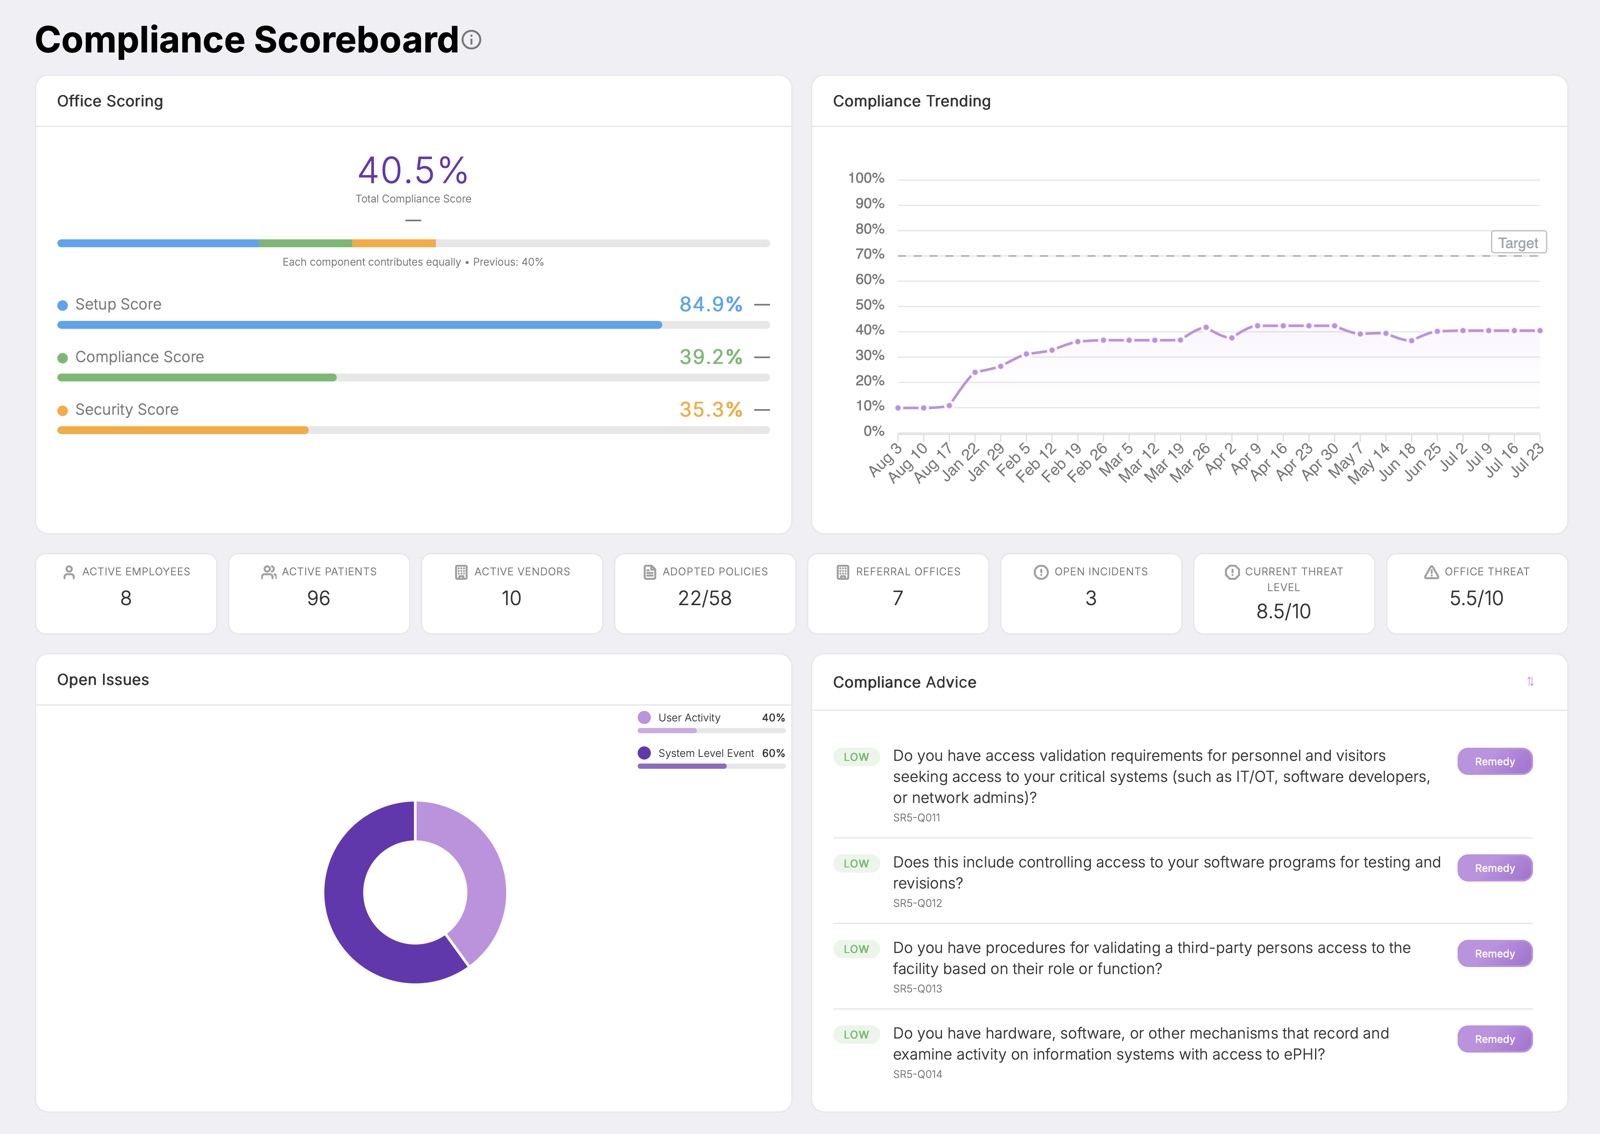Click the 40.5% Total Compliance Score value
Image resolution: width=1600 pixels, height=1134 pixels.
413,171
